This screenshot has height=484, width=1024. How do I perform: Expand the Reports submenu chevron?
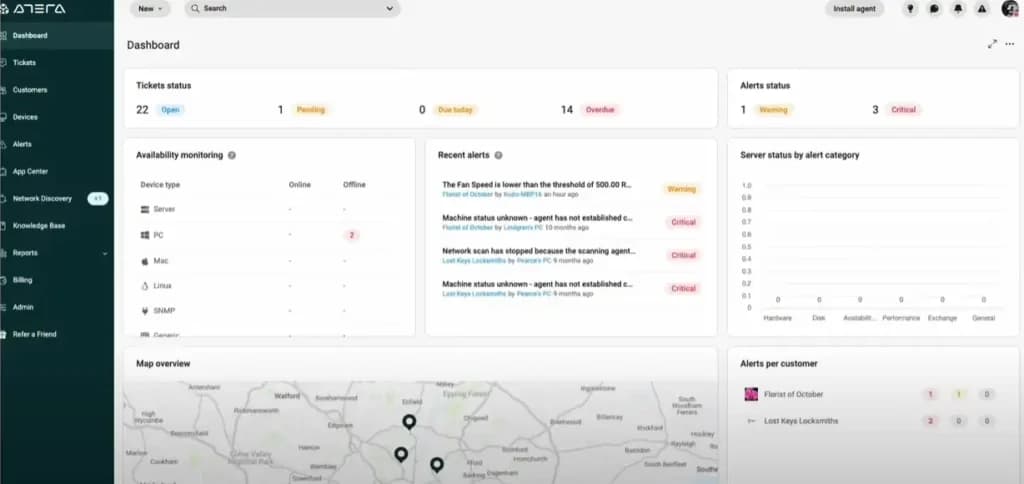click(x=105, y=253)
